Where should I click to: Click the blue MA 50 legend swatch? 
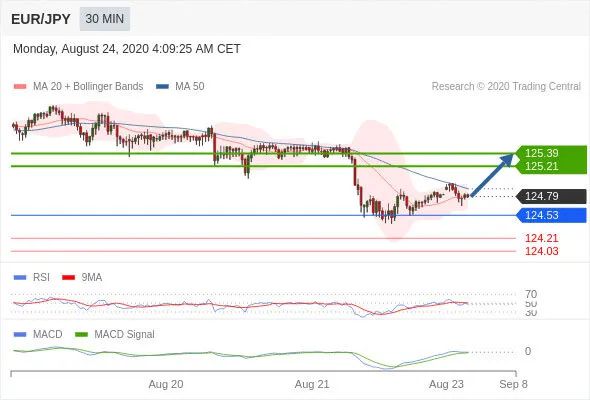[x=162, y=87]
